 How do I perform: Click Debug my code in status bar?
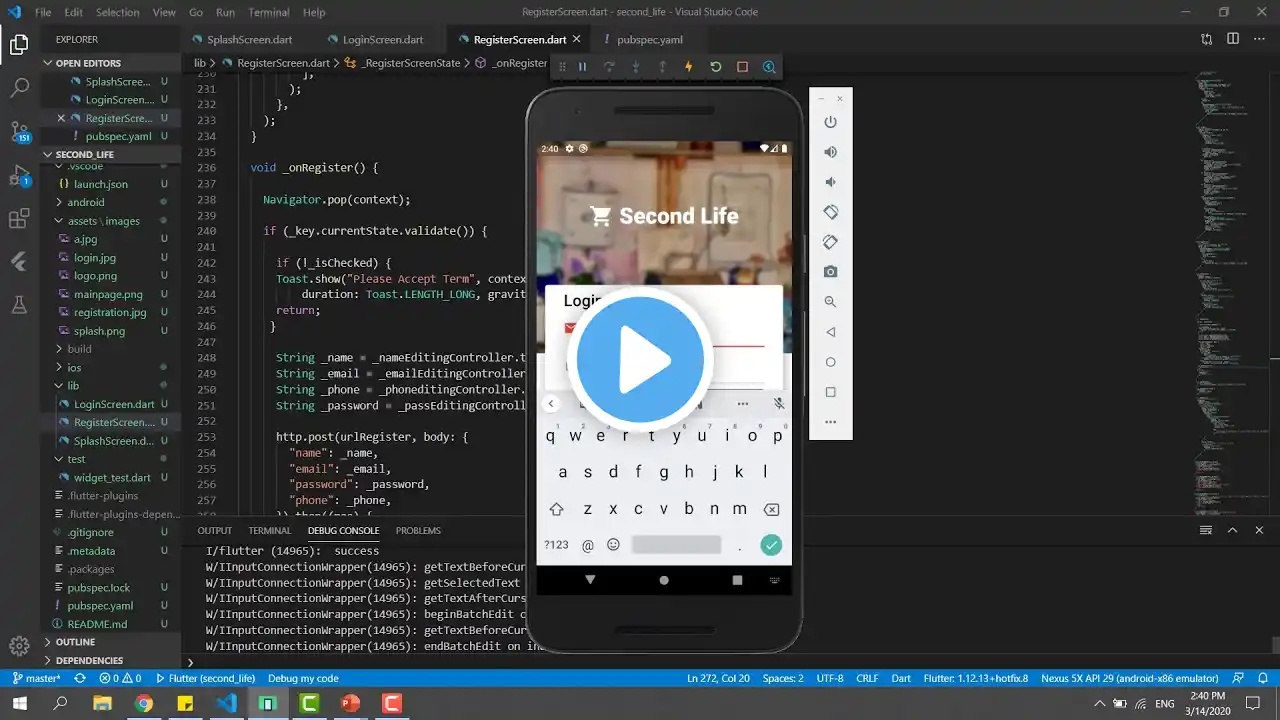tap(303, 678)
